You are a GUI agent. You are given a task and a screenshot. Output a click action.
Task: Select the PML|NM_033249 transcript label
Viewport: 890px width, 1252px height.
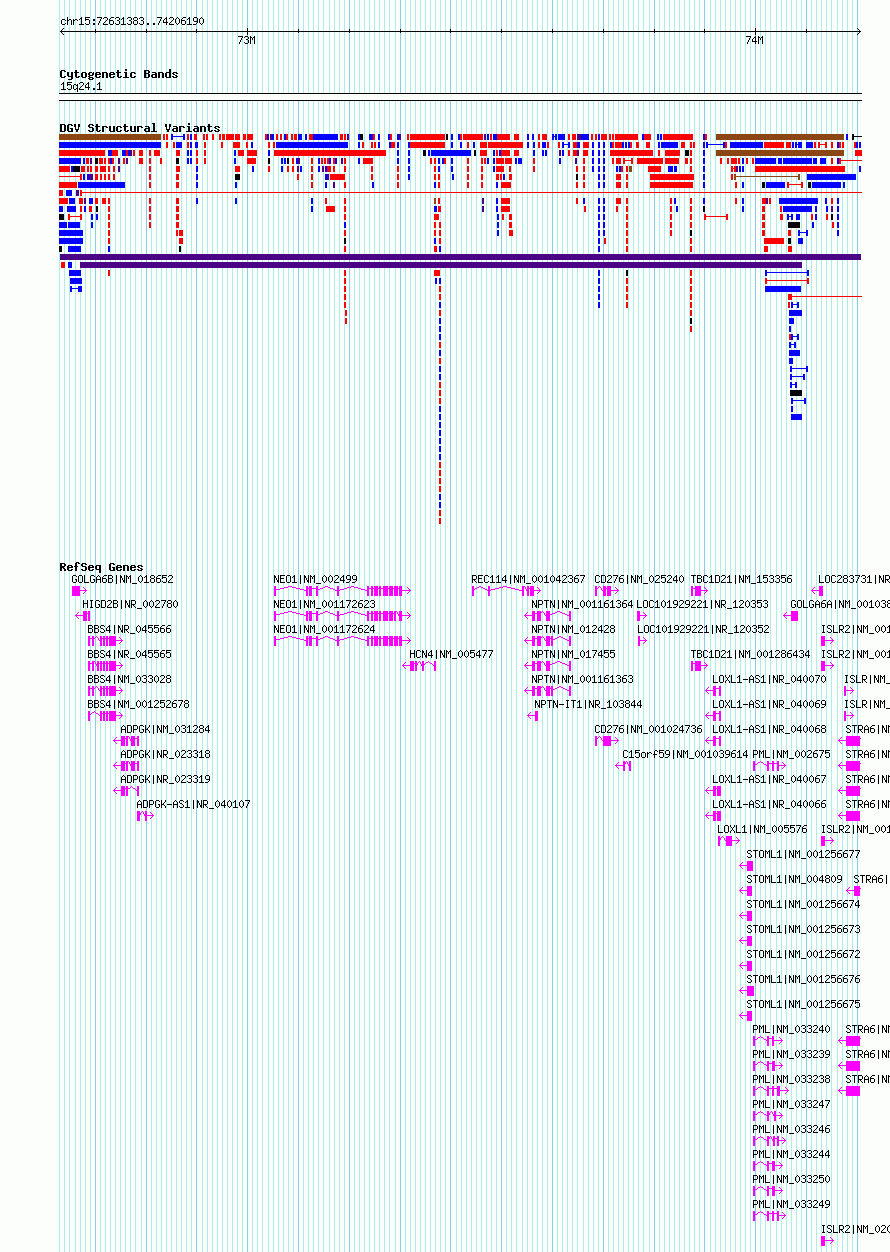click(791, 1204)
